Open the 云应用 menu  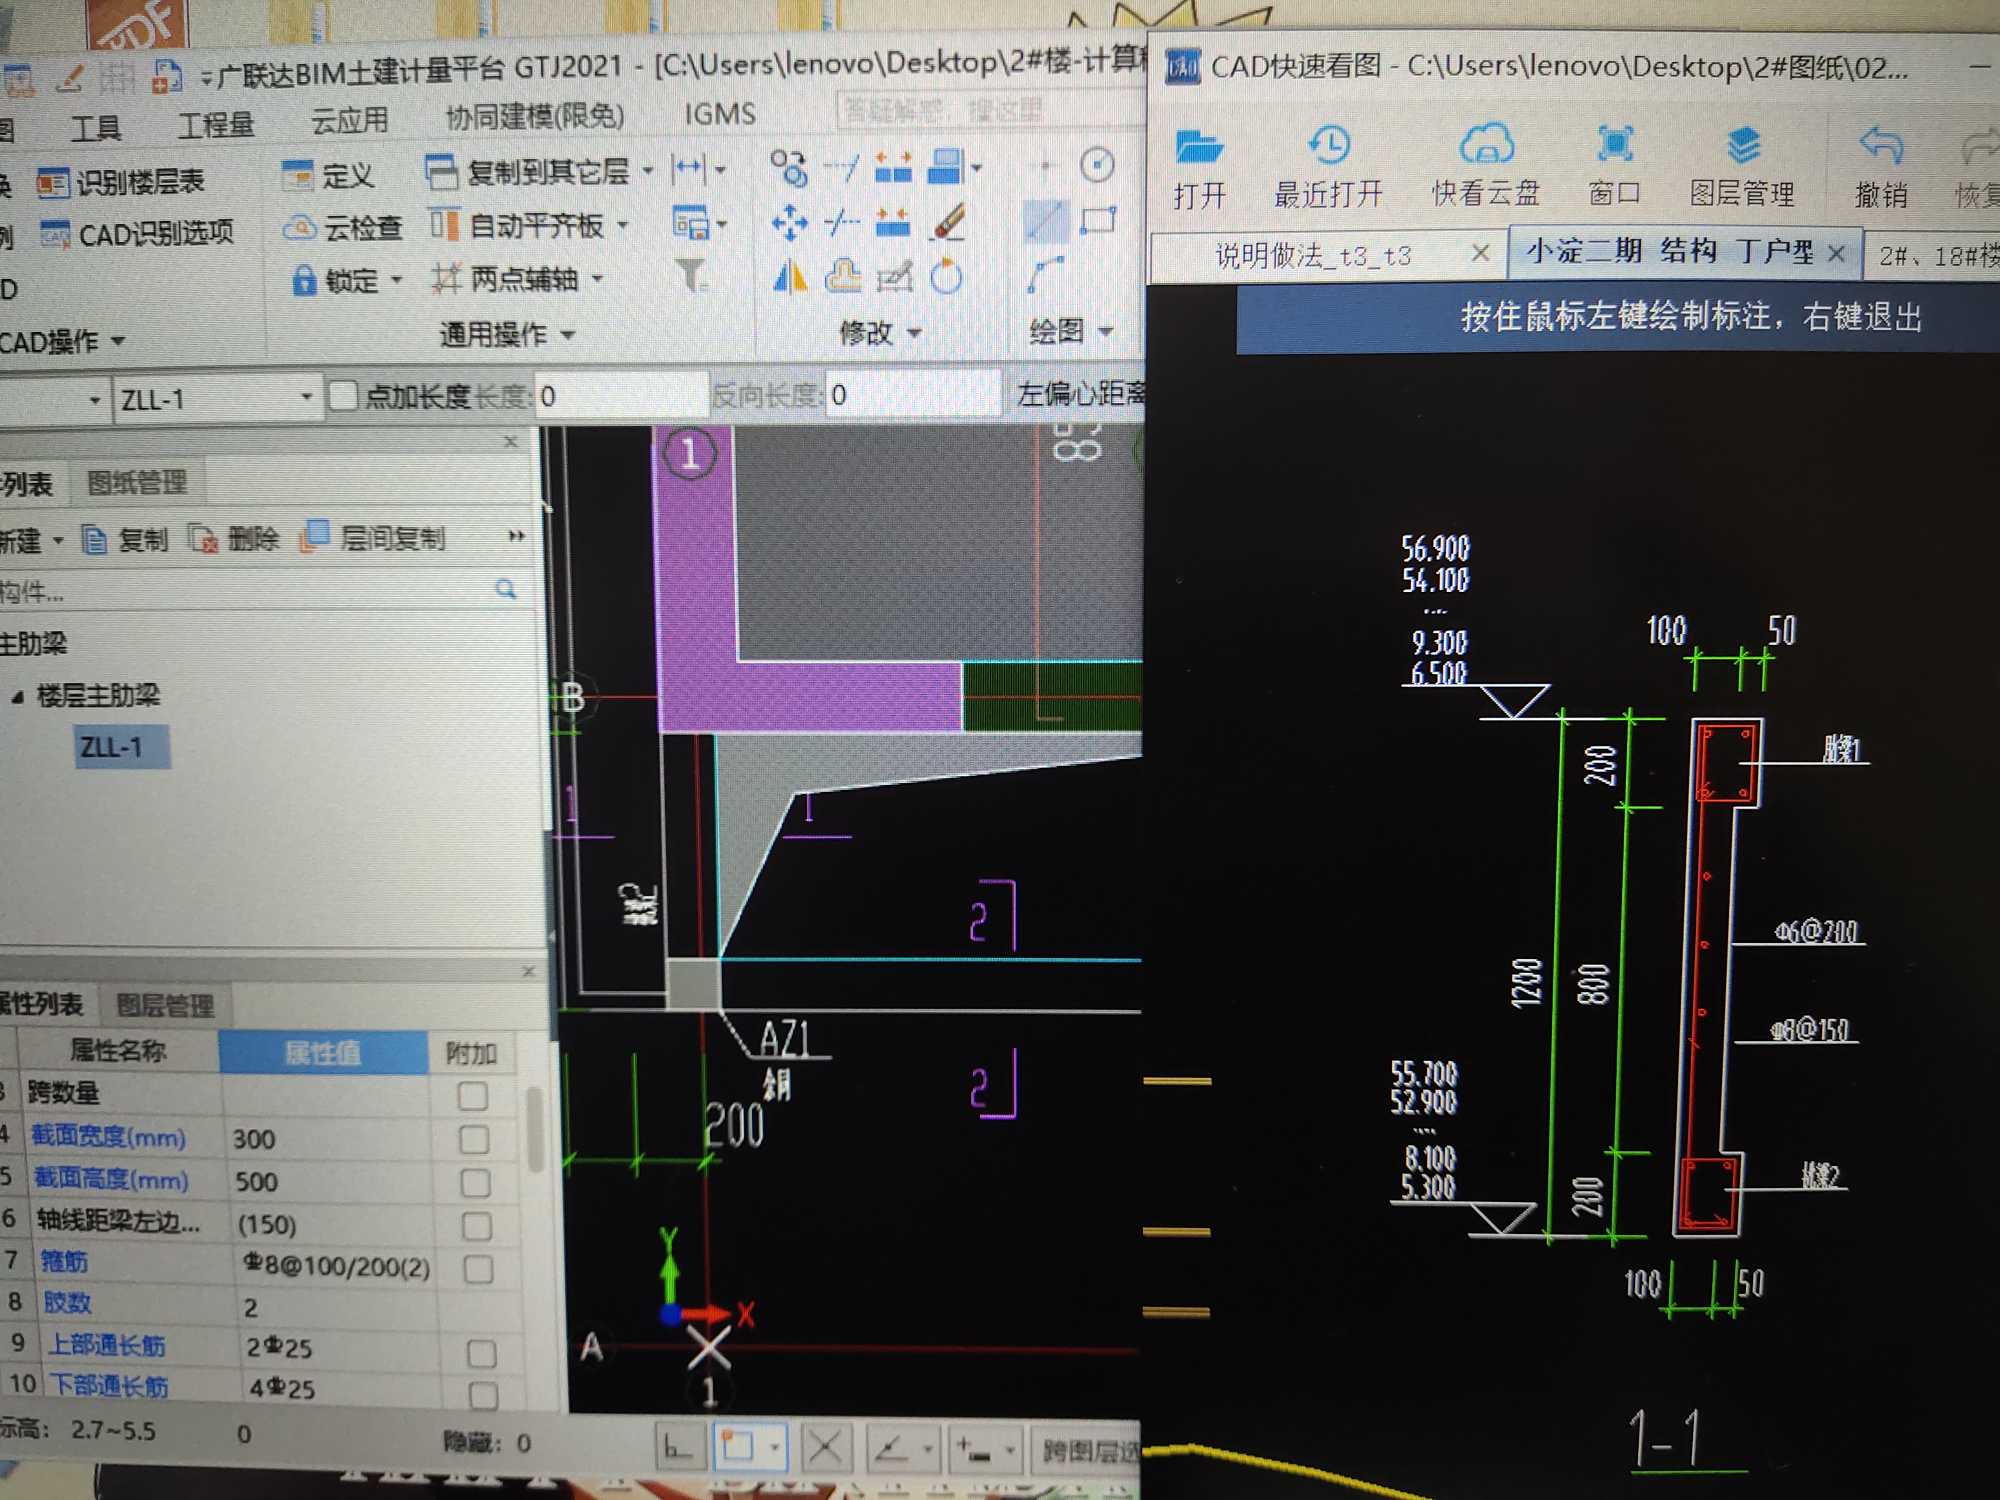[349, 121]
